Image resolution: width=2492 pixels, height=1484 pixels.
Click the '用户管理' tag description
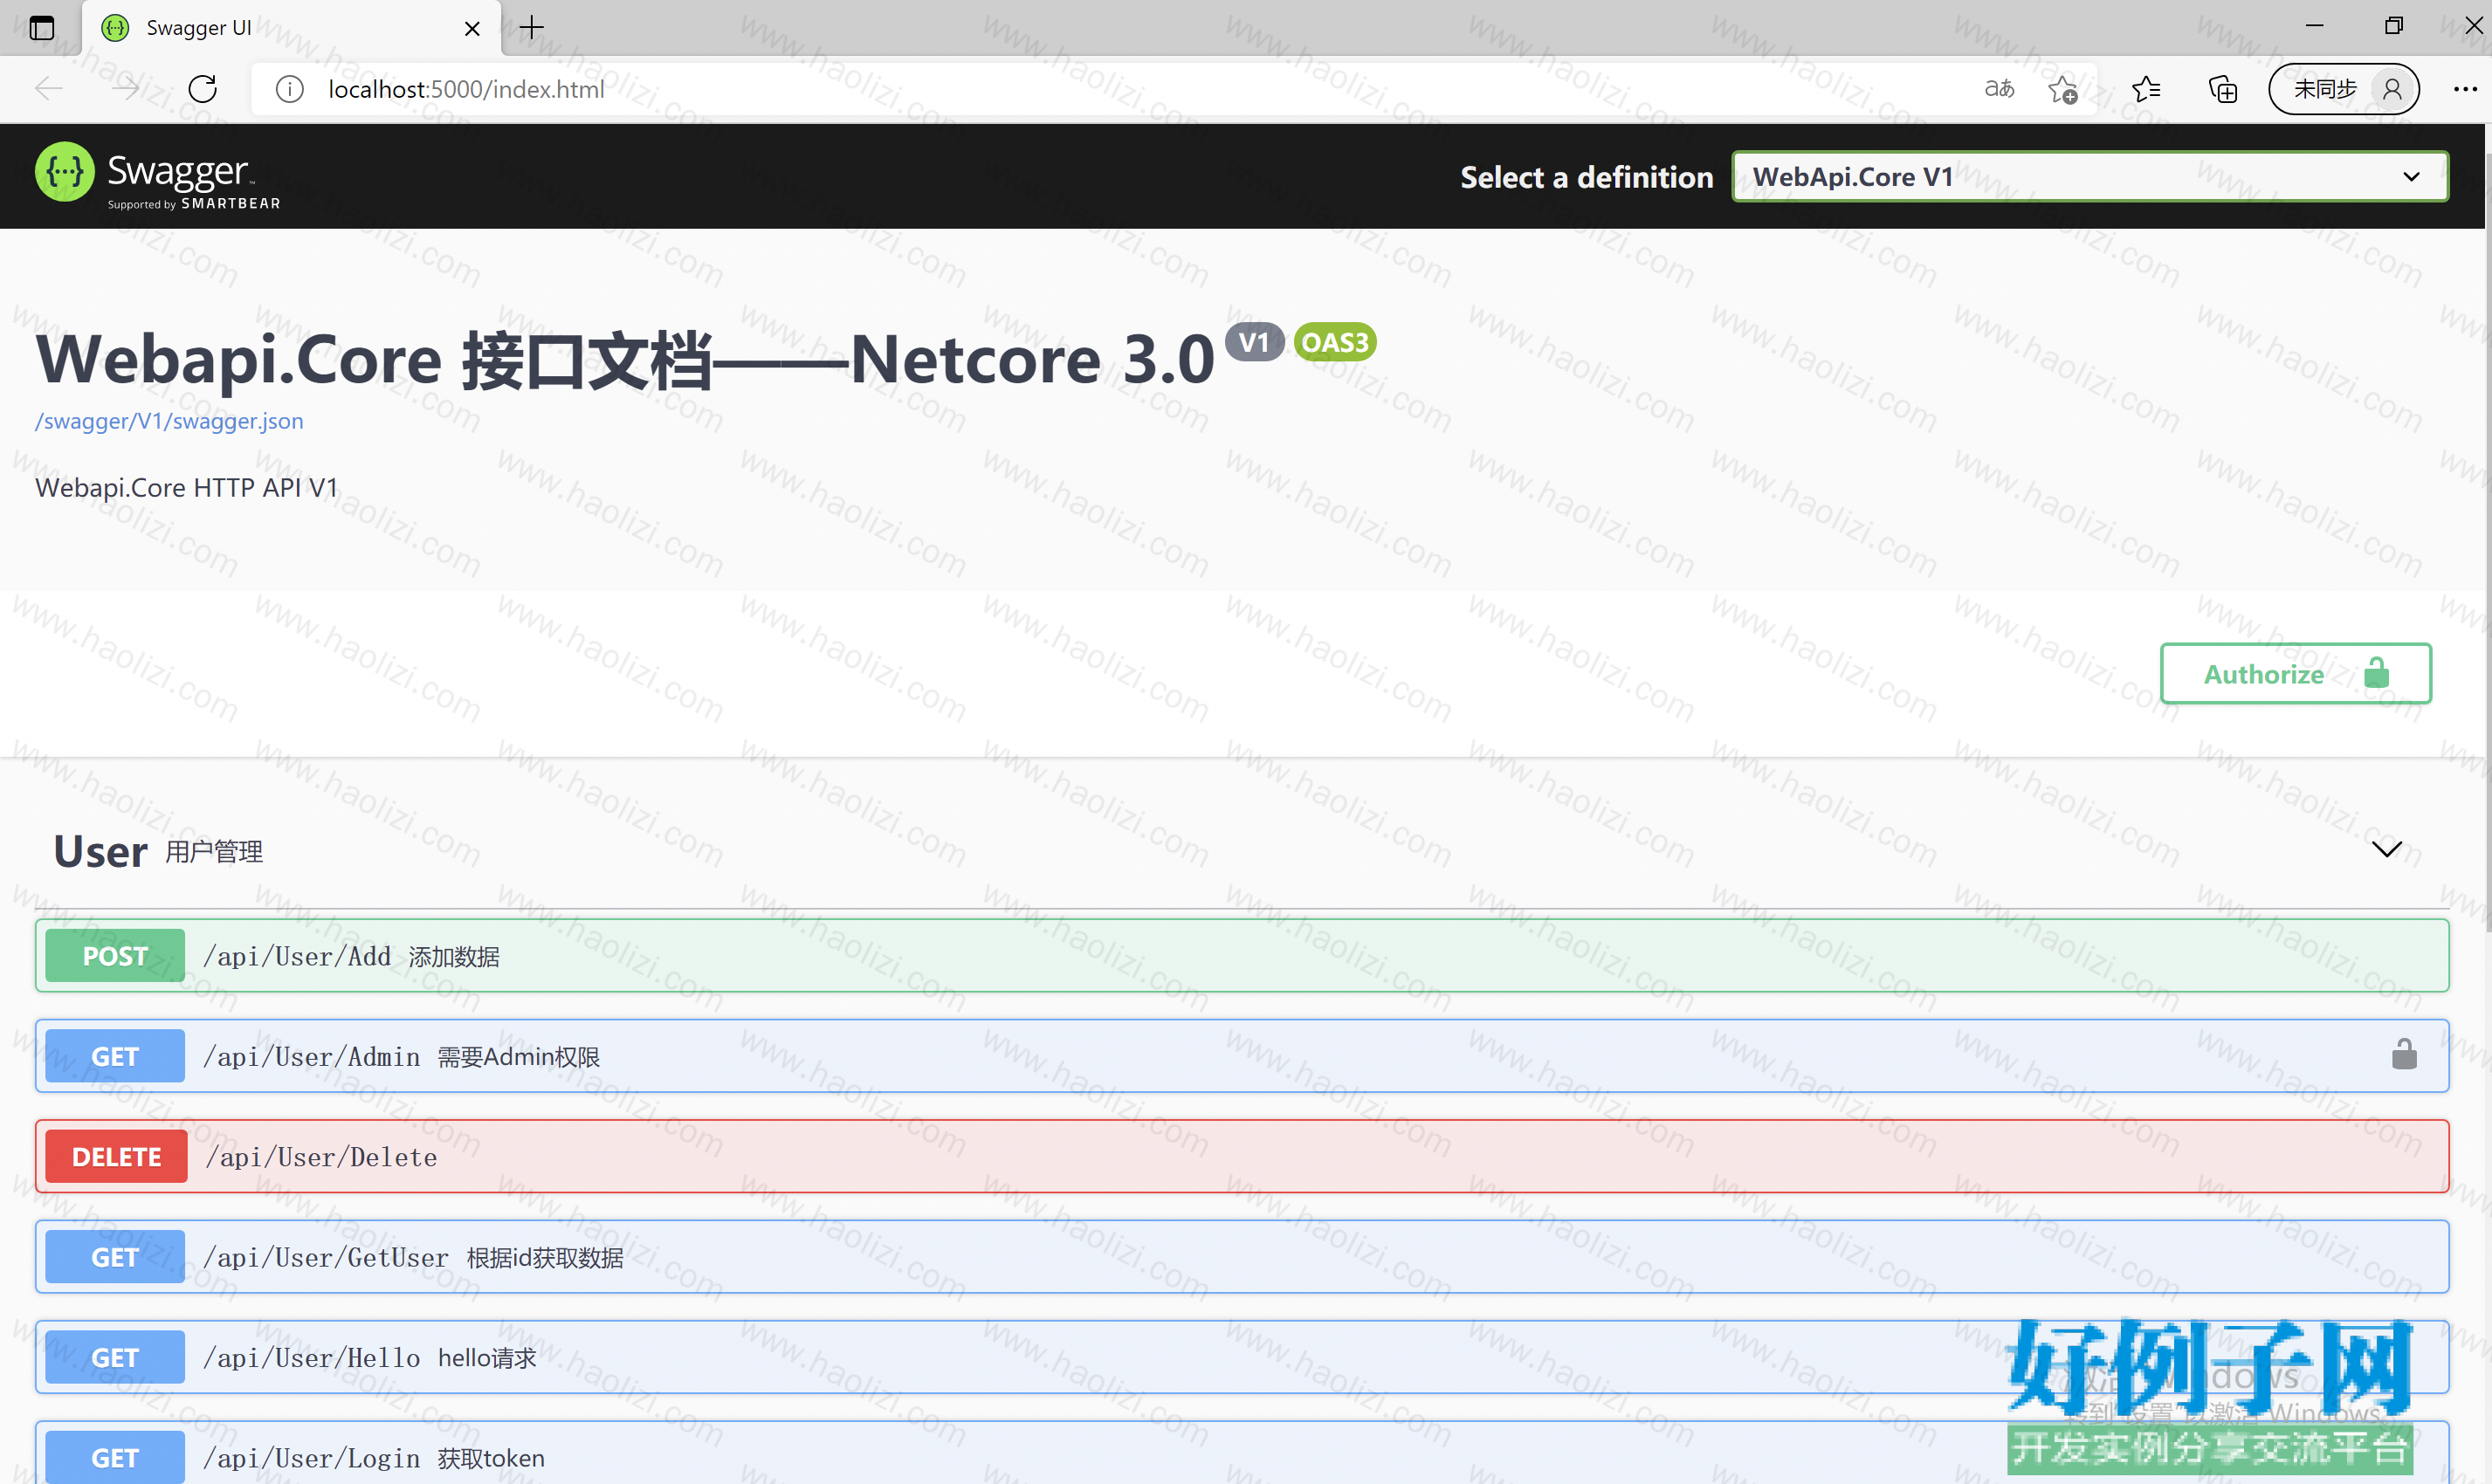214,852
